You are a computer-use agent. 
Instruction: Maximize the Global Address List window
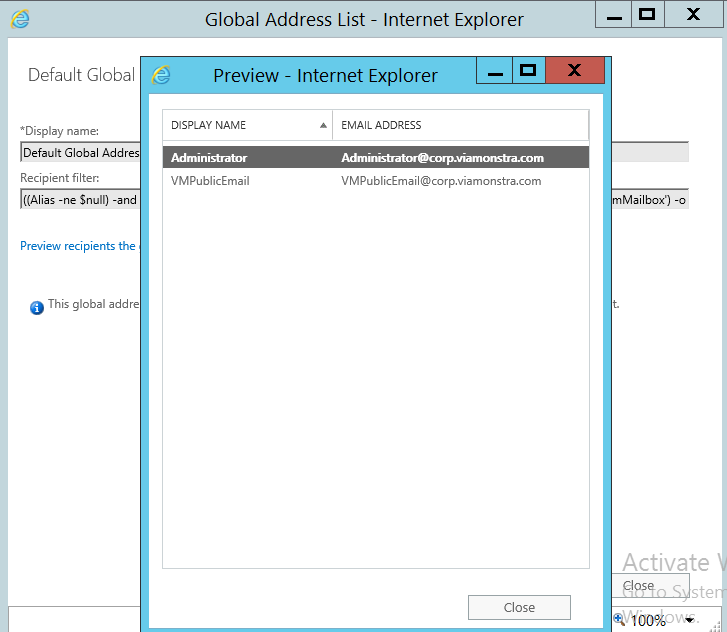pos(647,15)
